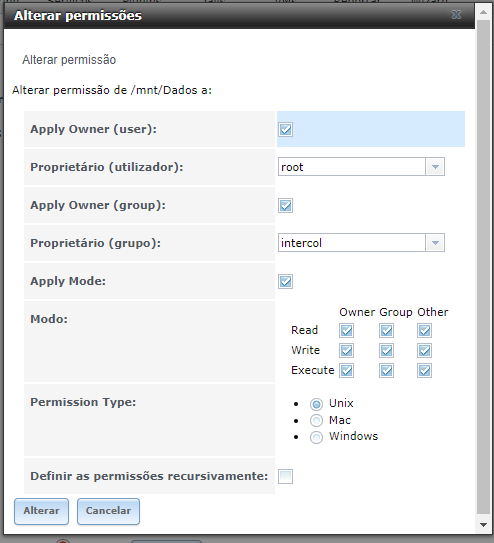Toggle Apply Owner (group) checkbox

tap(286, 205)
